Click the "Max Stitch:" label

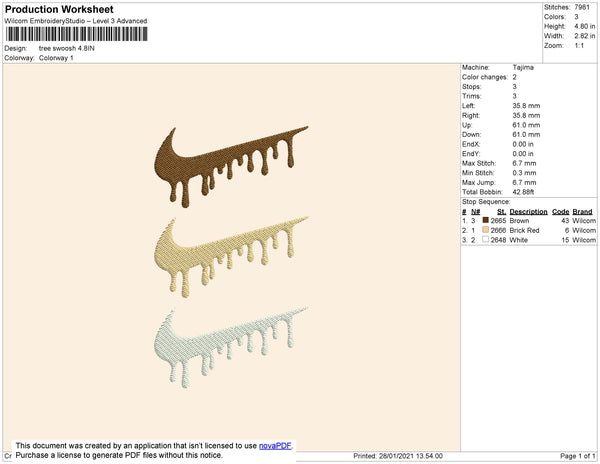pos(479,163)
